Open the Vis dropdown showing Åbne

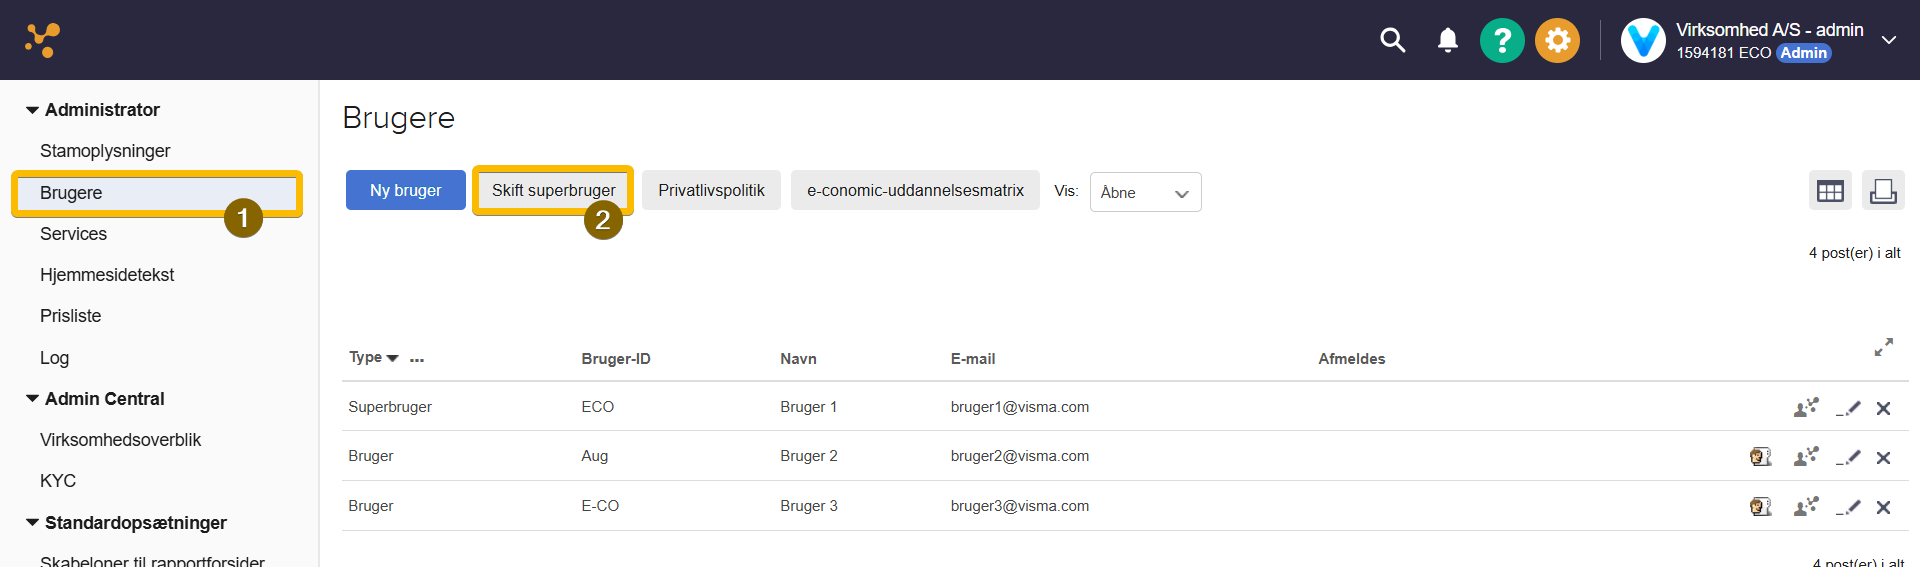click(x=1145, y=192)
